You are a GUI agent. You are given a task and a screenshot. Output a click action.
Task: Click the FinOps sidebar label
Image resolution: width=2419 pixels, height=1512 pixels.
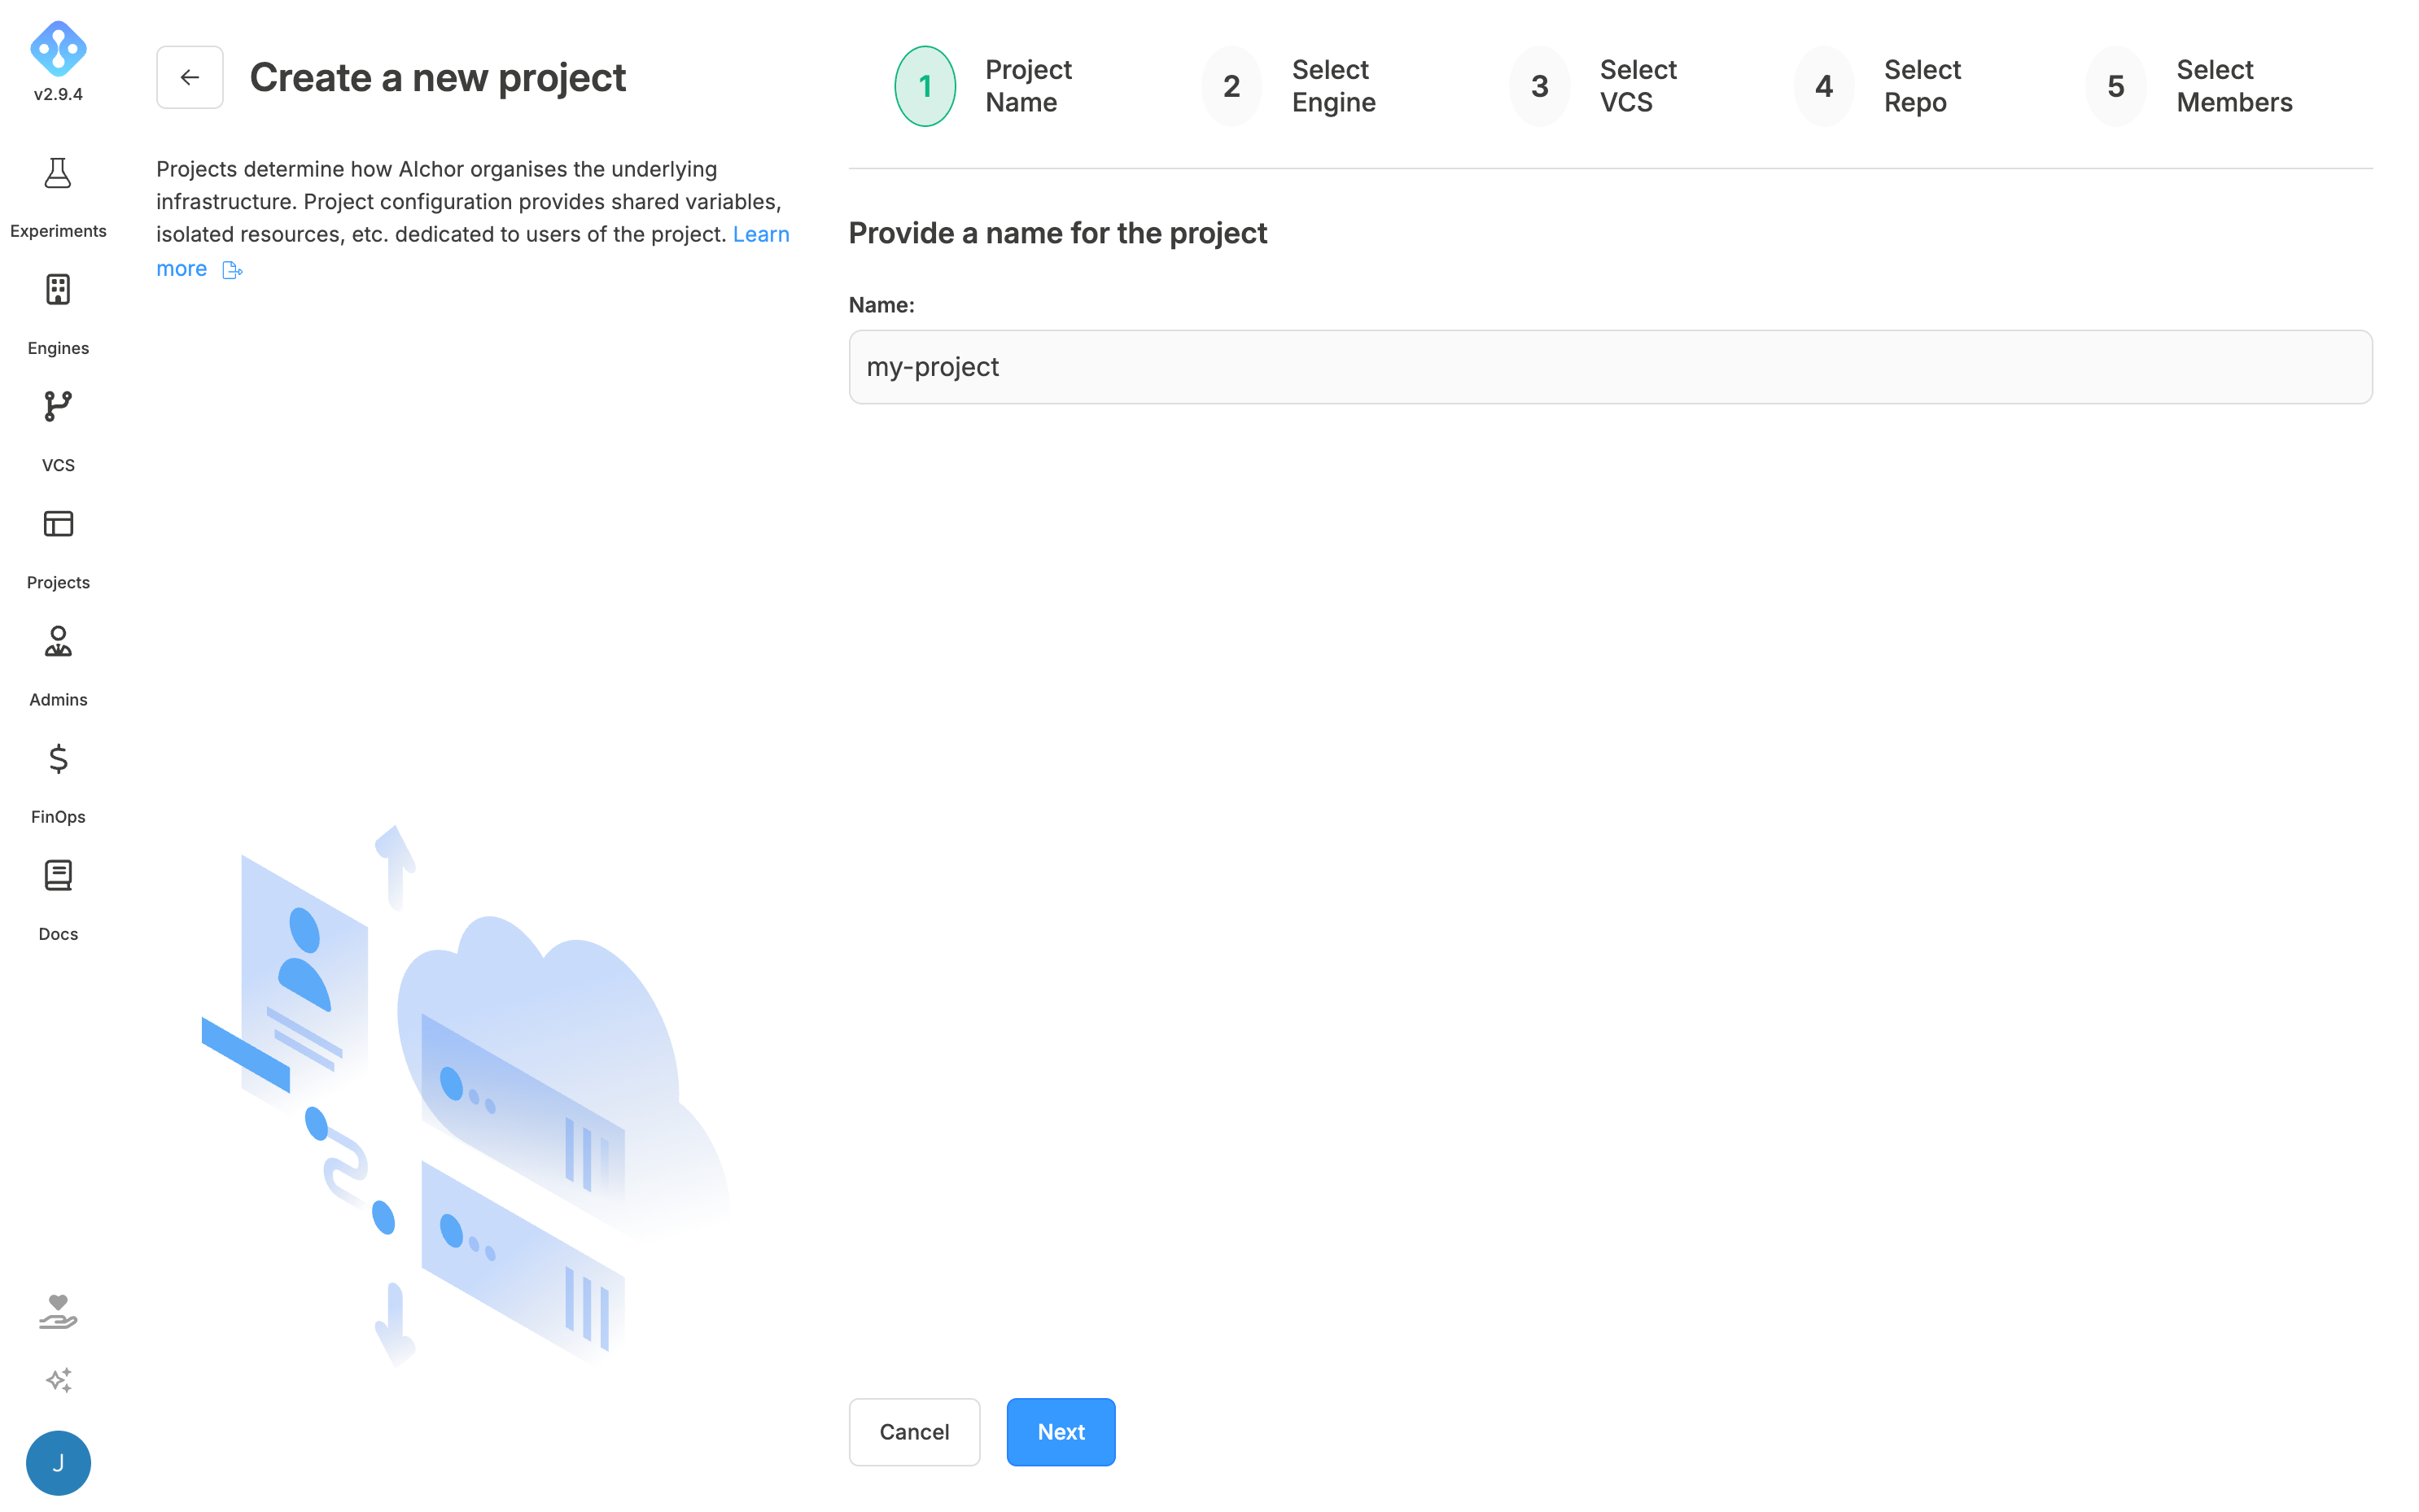58,817
